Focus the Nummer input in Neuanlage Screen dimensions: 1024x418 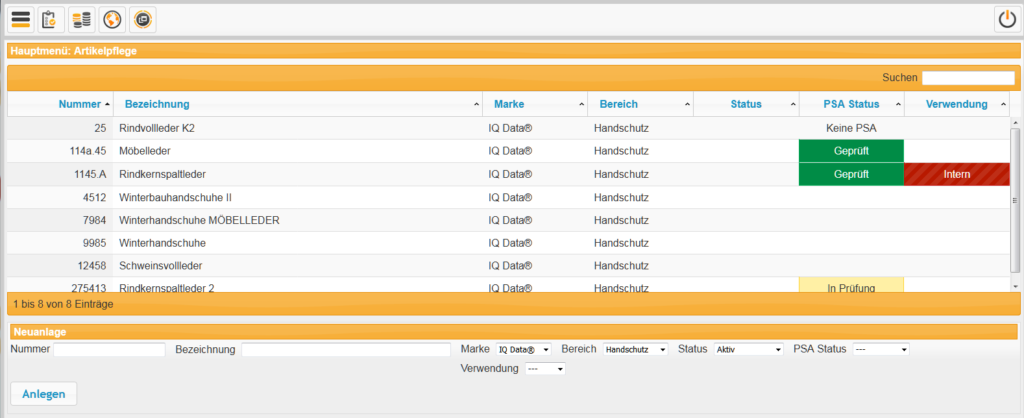[x=109, y=350]
